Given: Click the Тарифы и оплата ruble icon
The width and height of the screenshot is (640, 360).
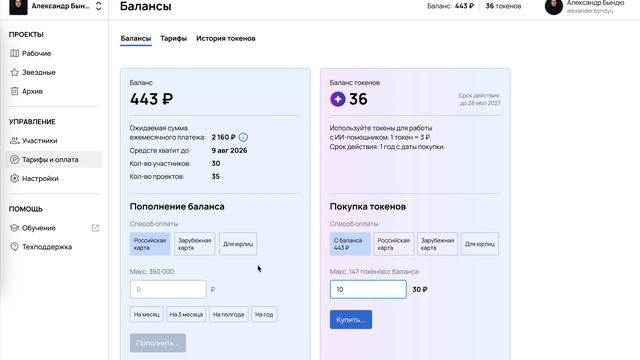Looking at the screenshot, I should (x=15, y=160).
